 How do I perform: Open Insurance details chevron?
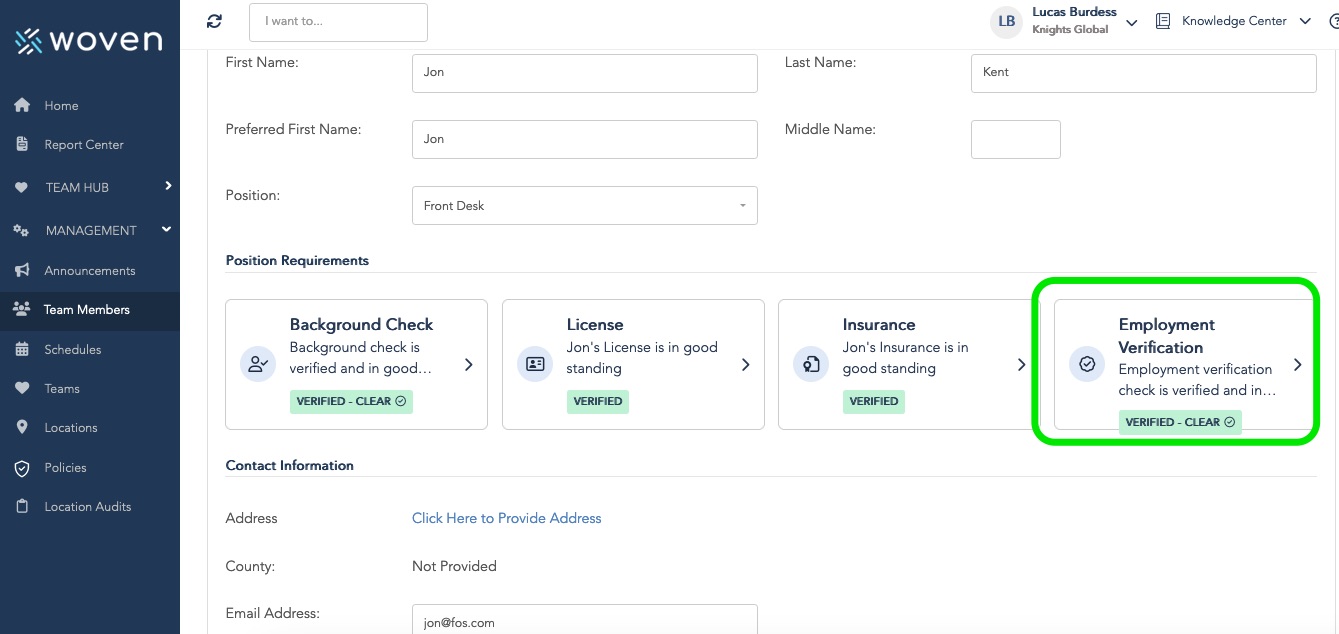tap(1021, 365)
